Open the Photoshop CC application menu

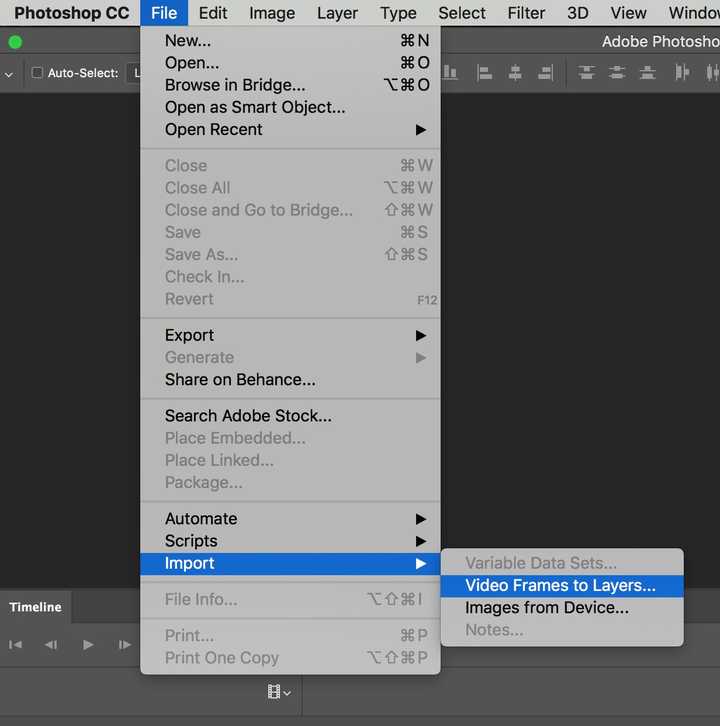(72, 13)
